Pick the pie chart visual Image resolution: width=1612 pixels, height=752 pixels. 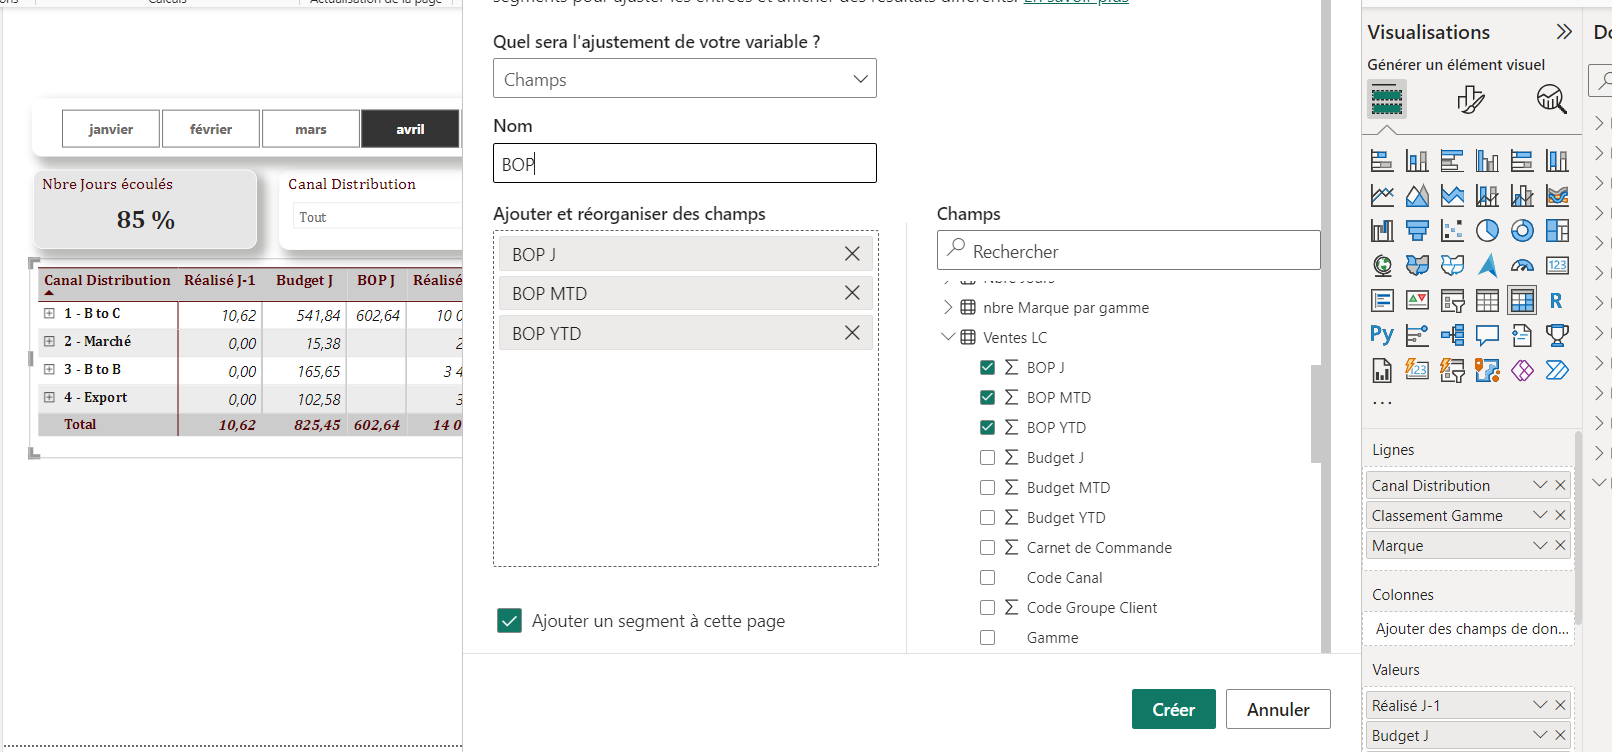coord(1487,230)
